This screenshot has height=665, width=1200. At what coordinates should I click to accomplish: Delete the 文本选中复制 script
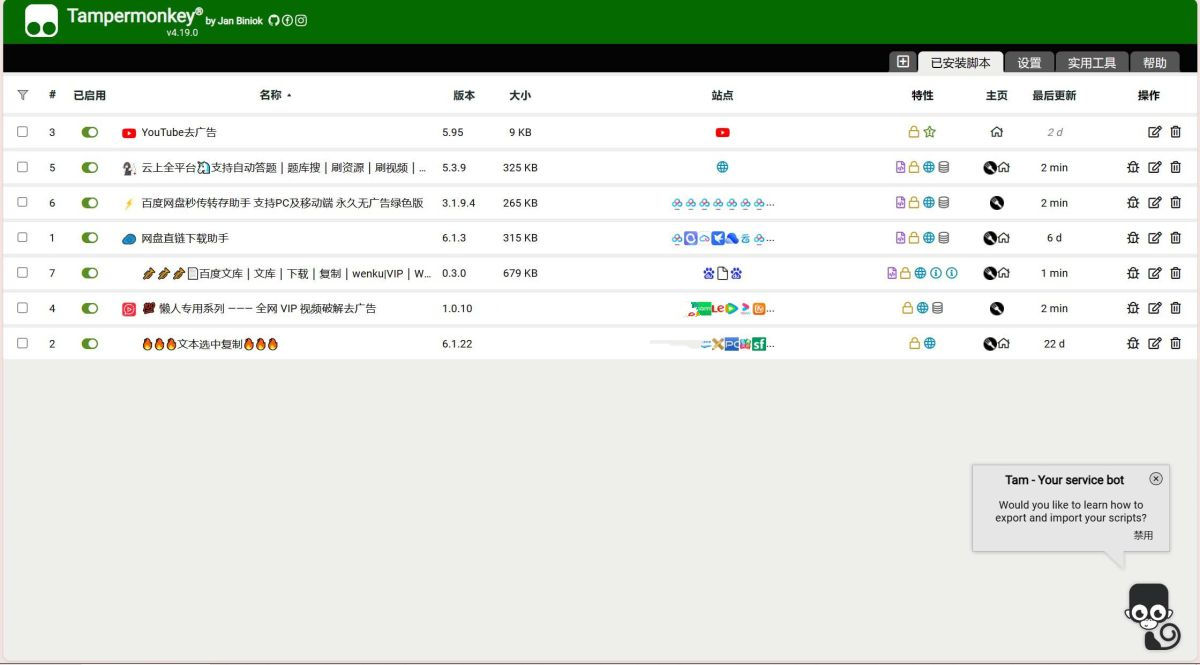[1176, 343]
